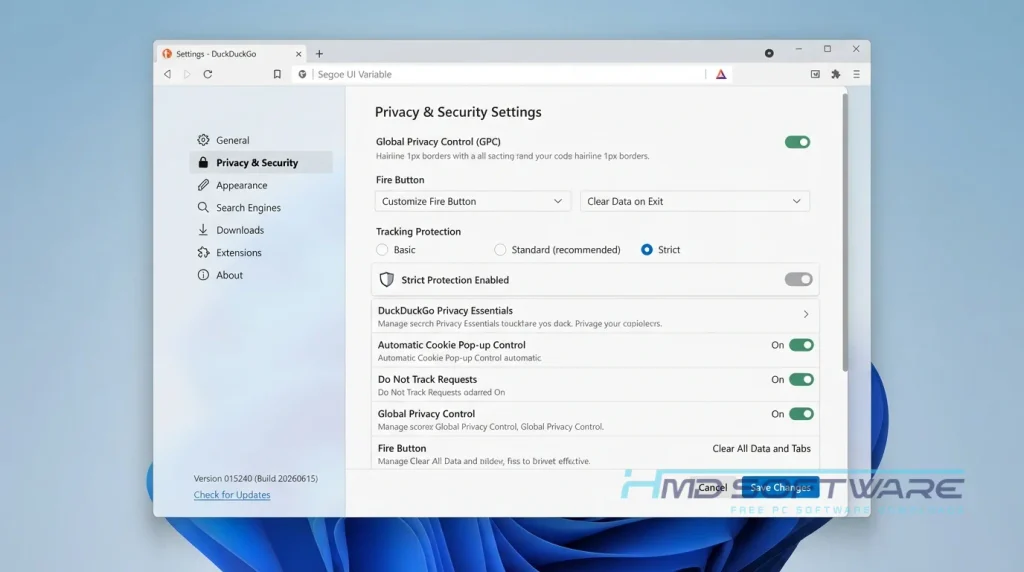
Task: Click Automatic Cookie Pop-up Control title
Action: (451, 345)
